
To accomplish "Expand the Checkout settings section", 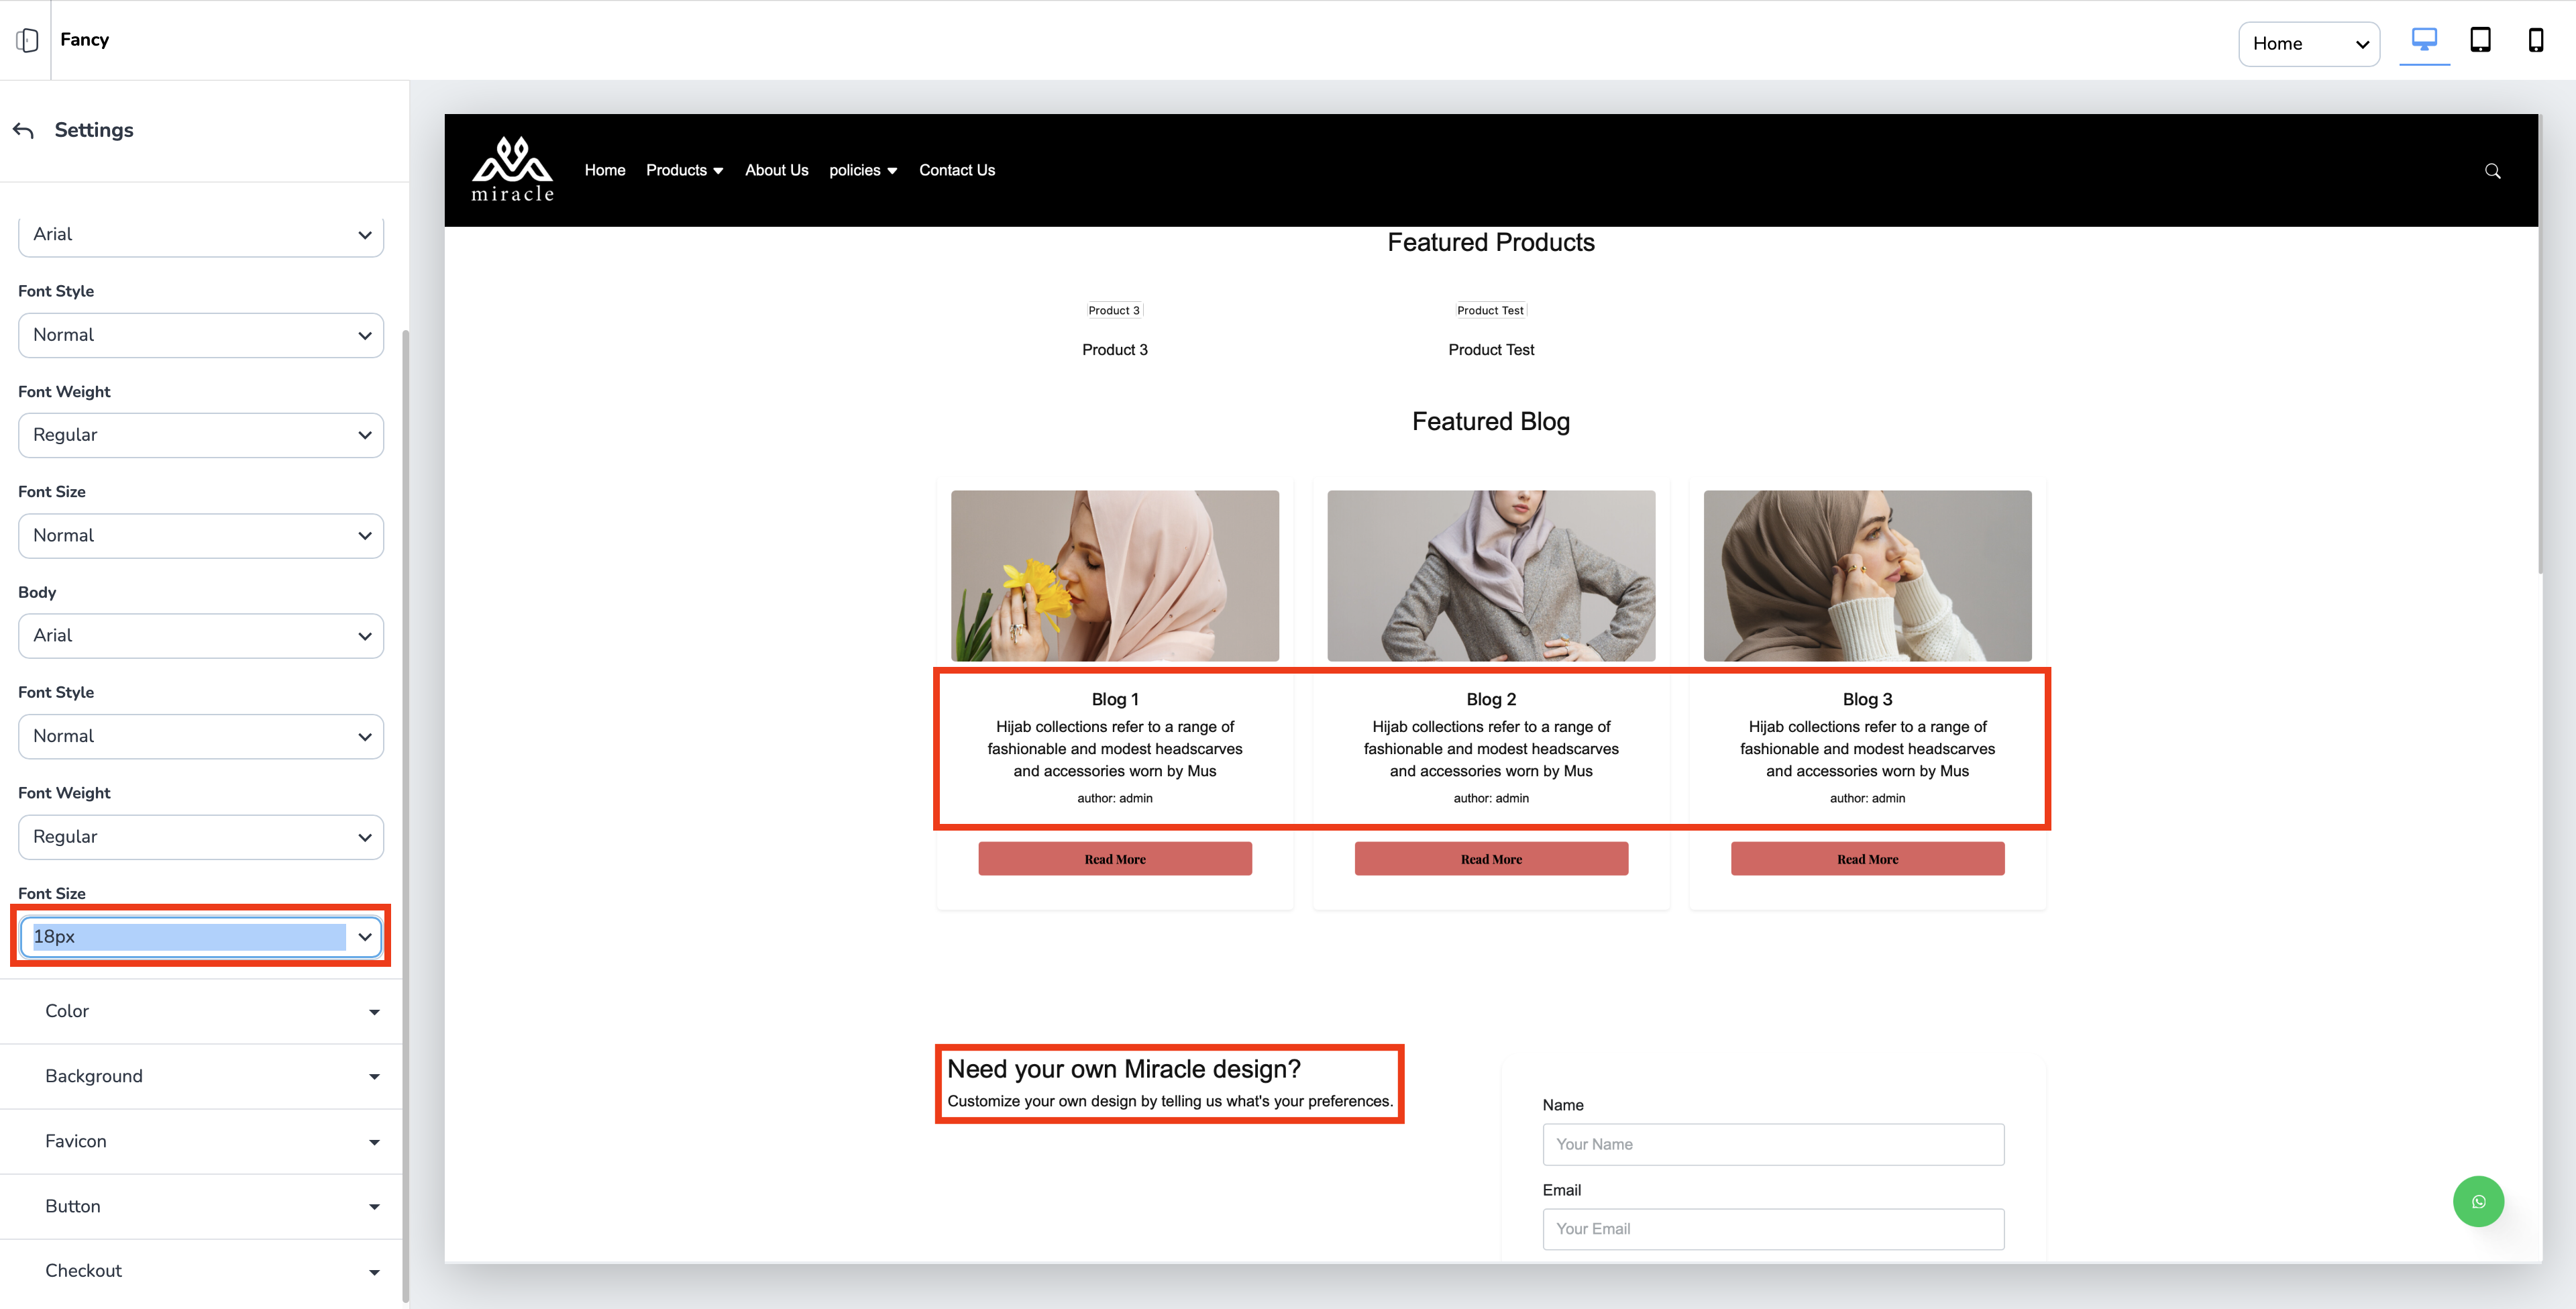I will [200, 1271].
